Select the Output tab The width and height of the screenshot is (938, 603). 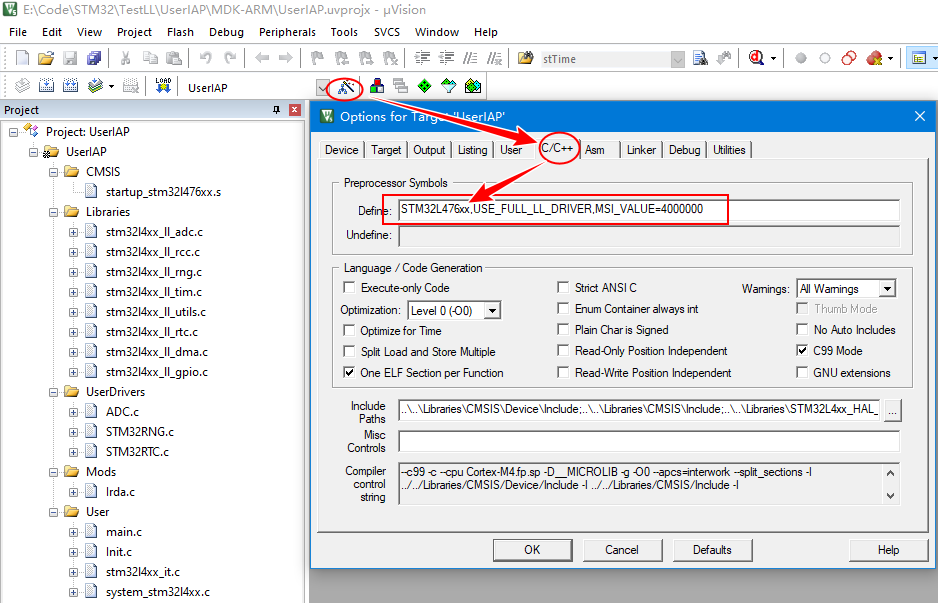pyautogui.click(x=429, y=150)
